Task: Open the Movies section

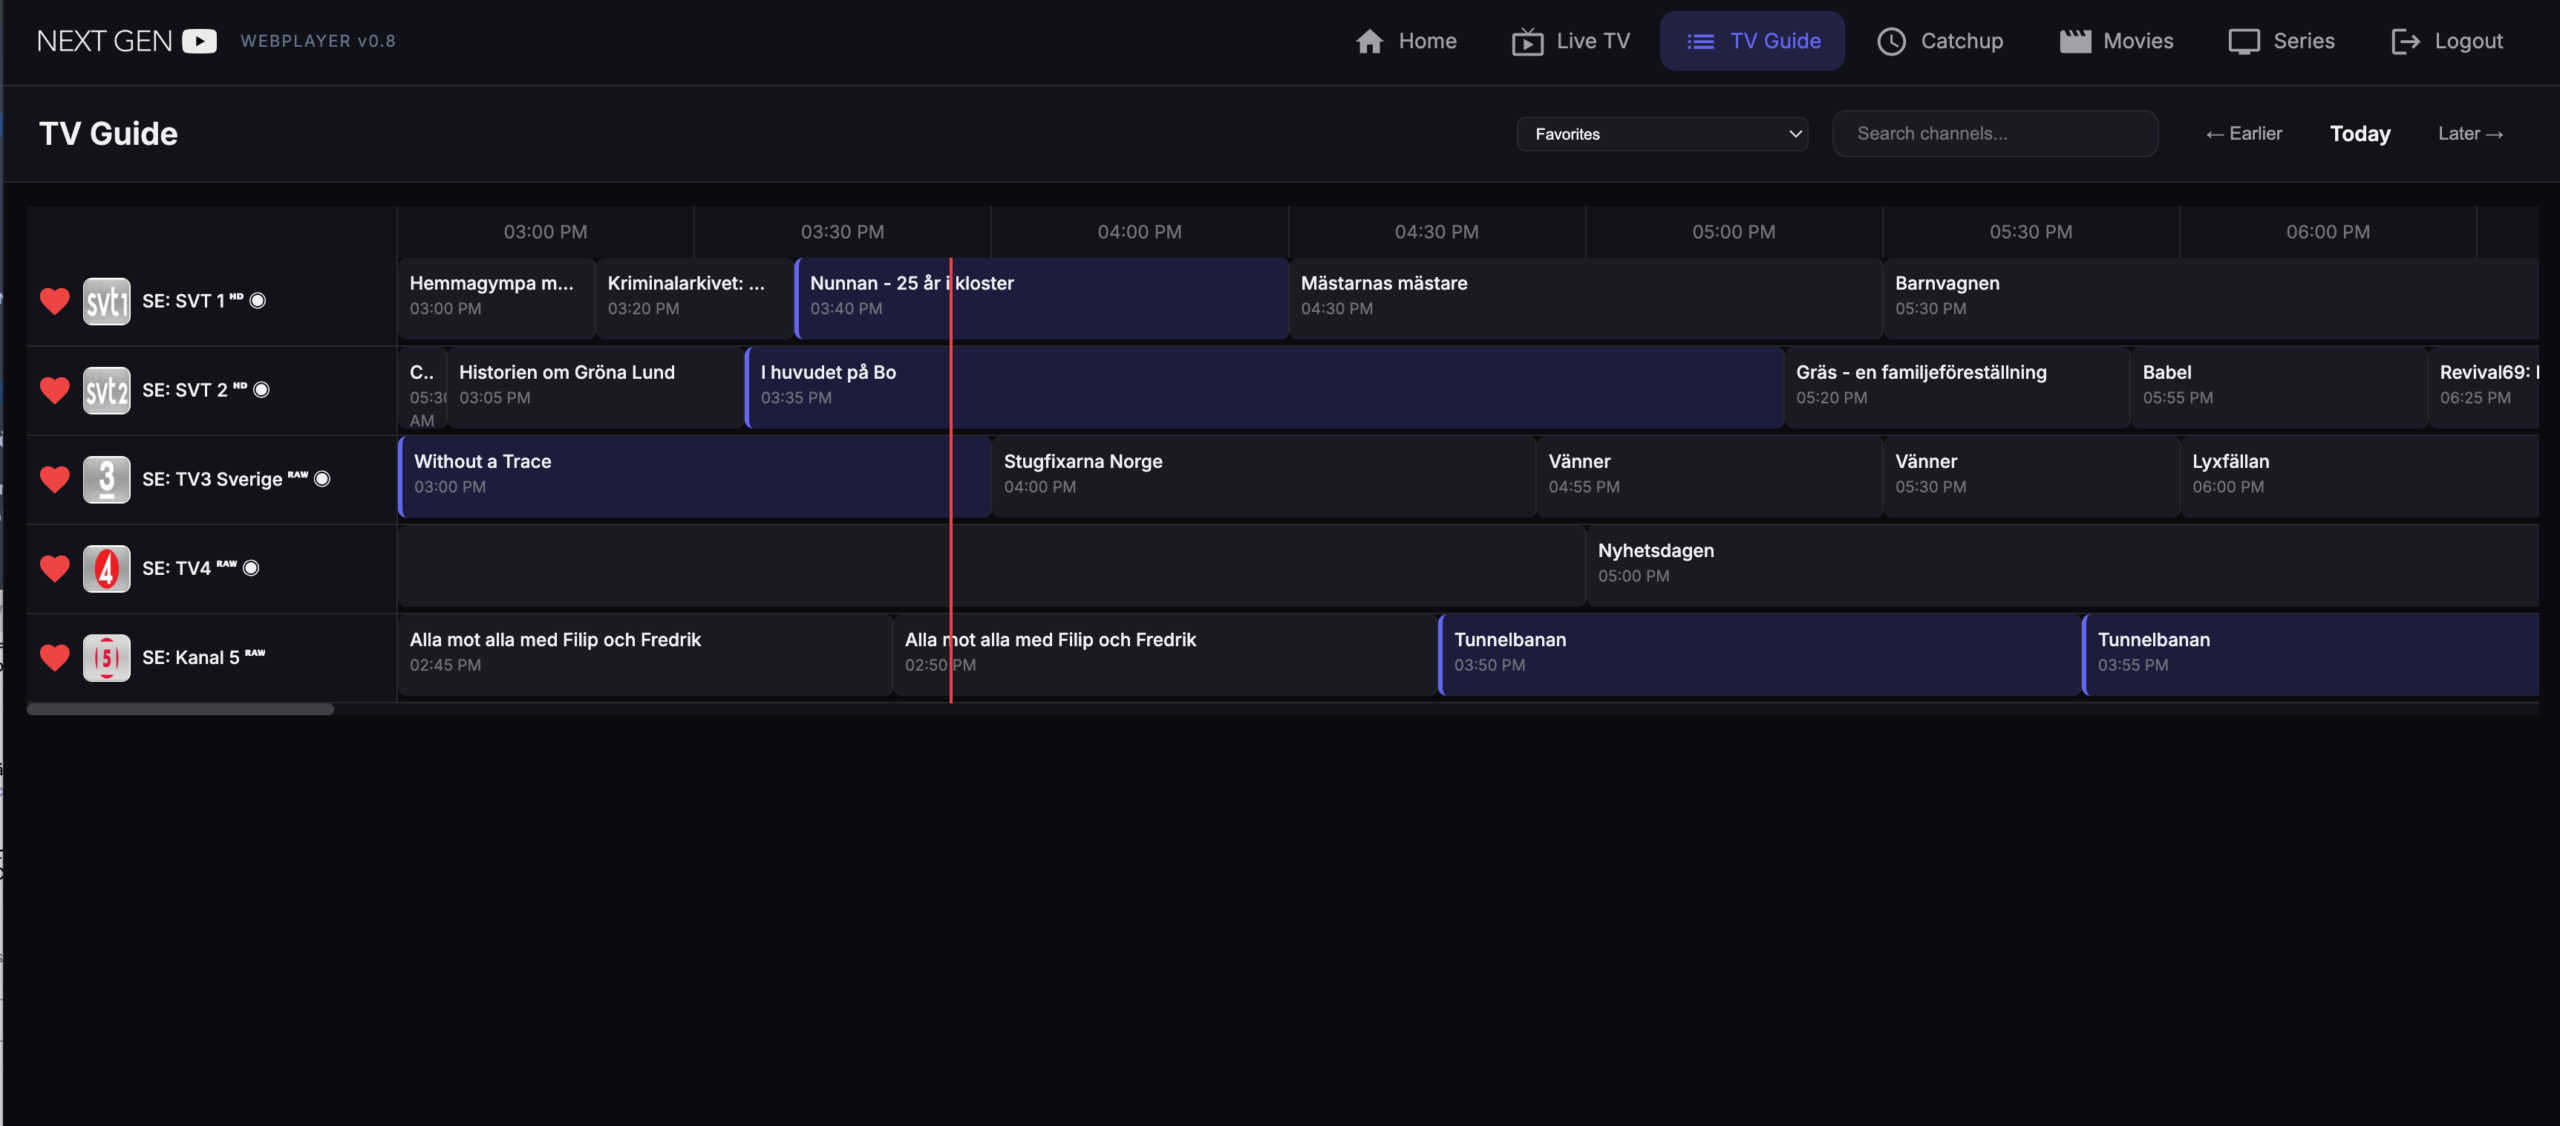Action: click(x=2116, y=41)
